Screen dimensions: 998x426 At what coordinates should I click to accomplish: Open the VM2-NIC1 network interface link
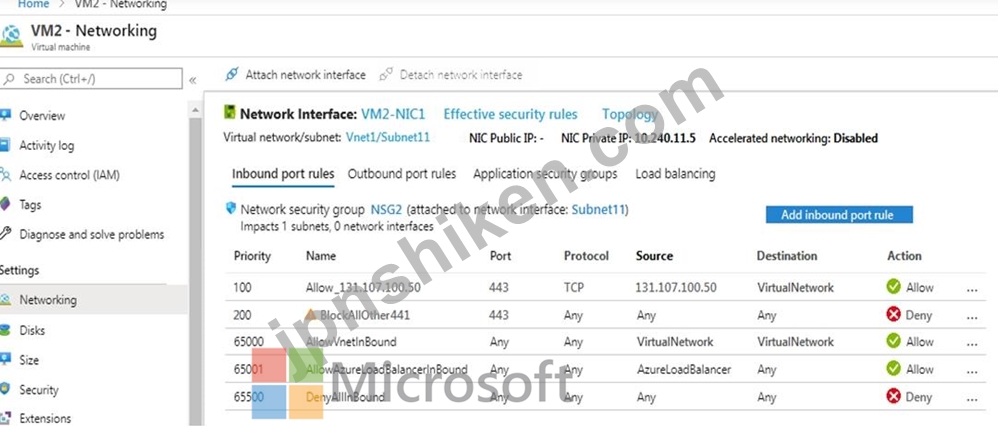point(393,114)
